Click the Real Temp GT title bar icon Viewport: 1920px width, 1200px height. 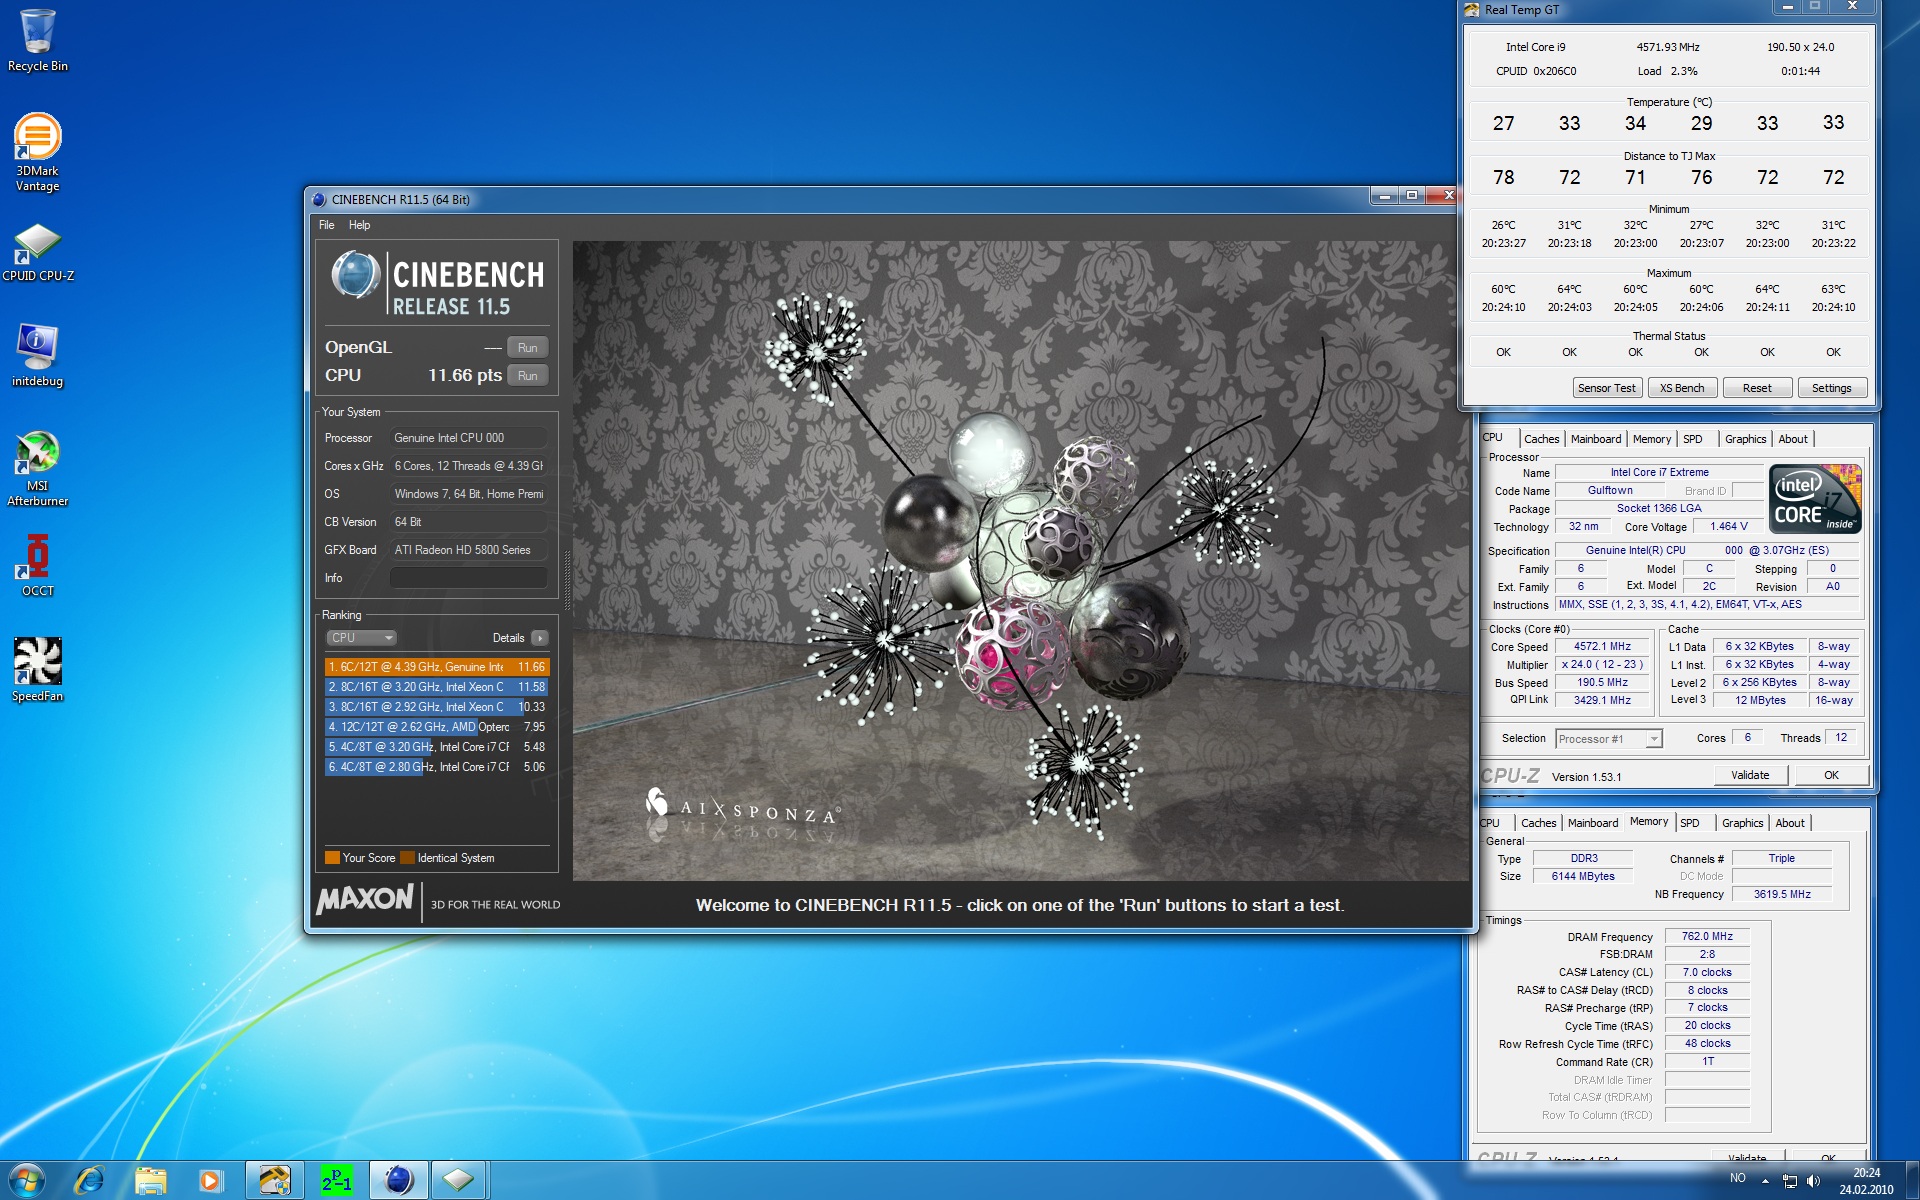[x=1471, y=10]
